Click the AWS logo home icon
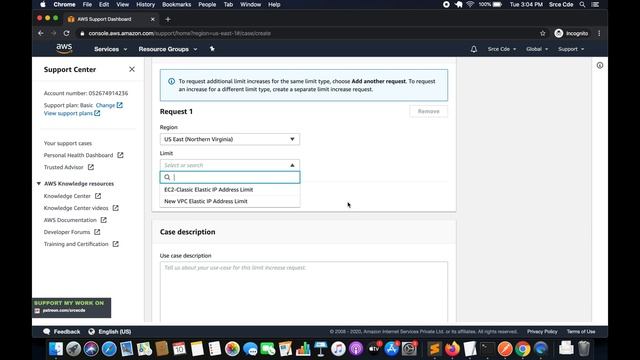 click(x=64, y=49)
